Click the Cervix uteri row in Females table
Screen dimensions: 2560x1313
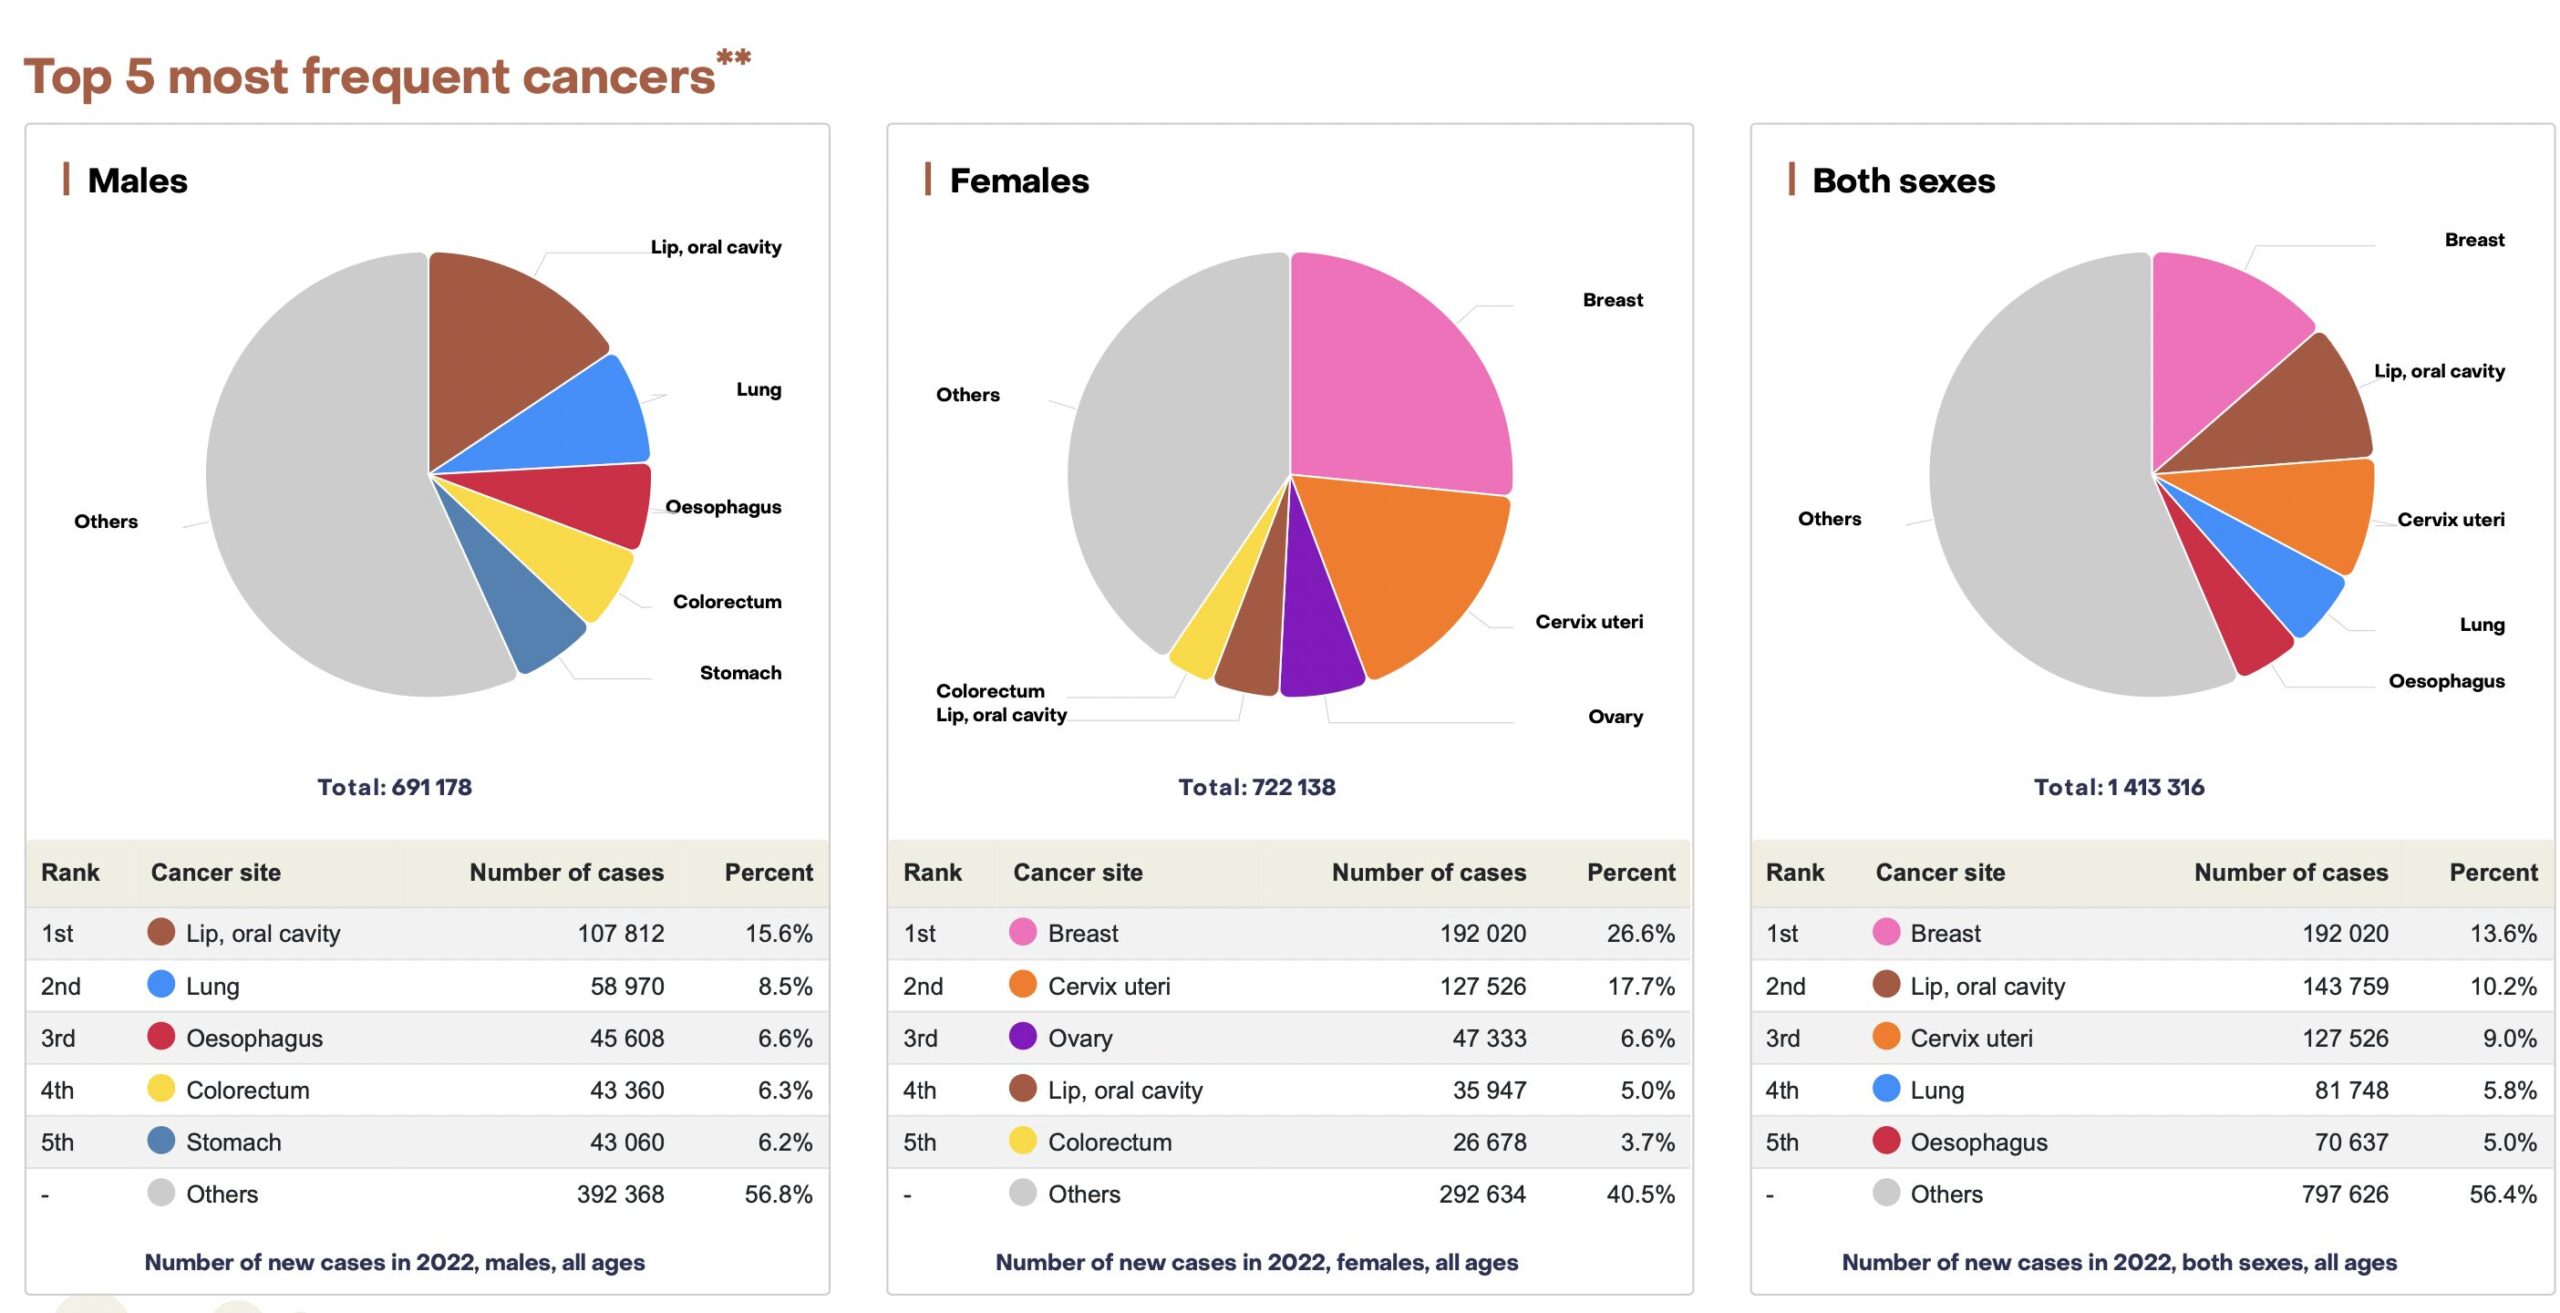point(1289,986)
